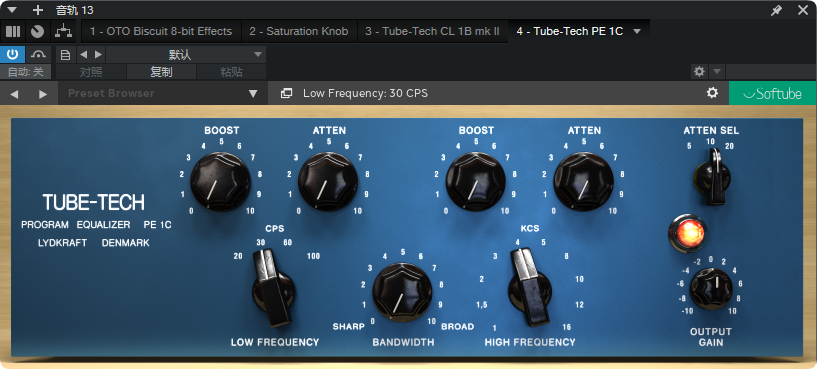817x369 pixels.
Task: Click the Softube logo button
Action: click(772, 93)
